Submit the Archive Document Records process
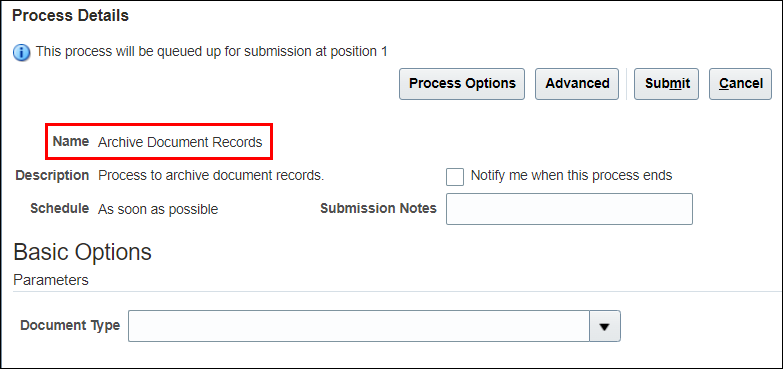The width and height of the screenshot is (783, 369). point(666,84)
